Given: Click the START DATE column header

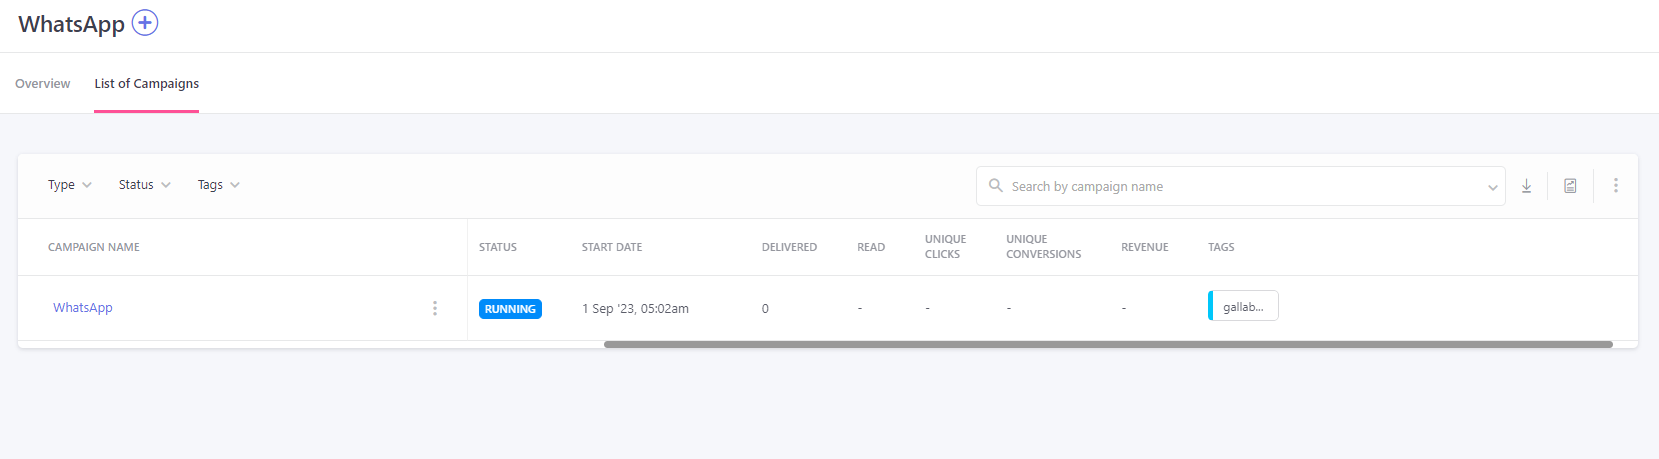Looking at the screenshot, I should pos(612,247).
